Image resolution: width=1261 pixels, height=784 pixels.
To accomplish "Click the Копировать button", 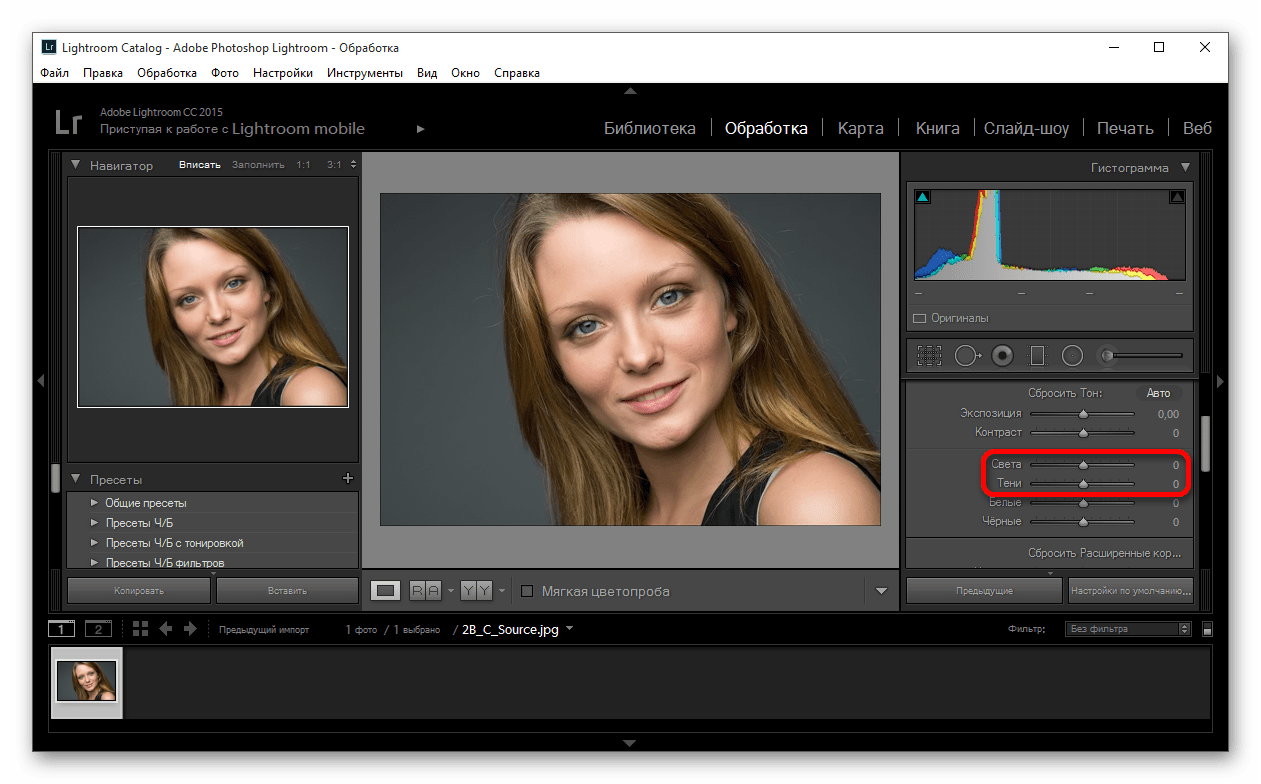I will click(x=138, y=591).
